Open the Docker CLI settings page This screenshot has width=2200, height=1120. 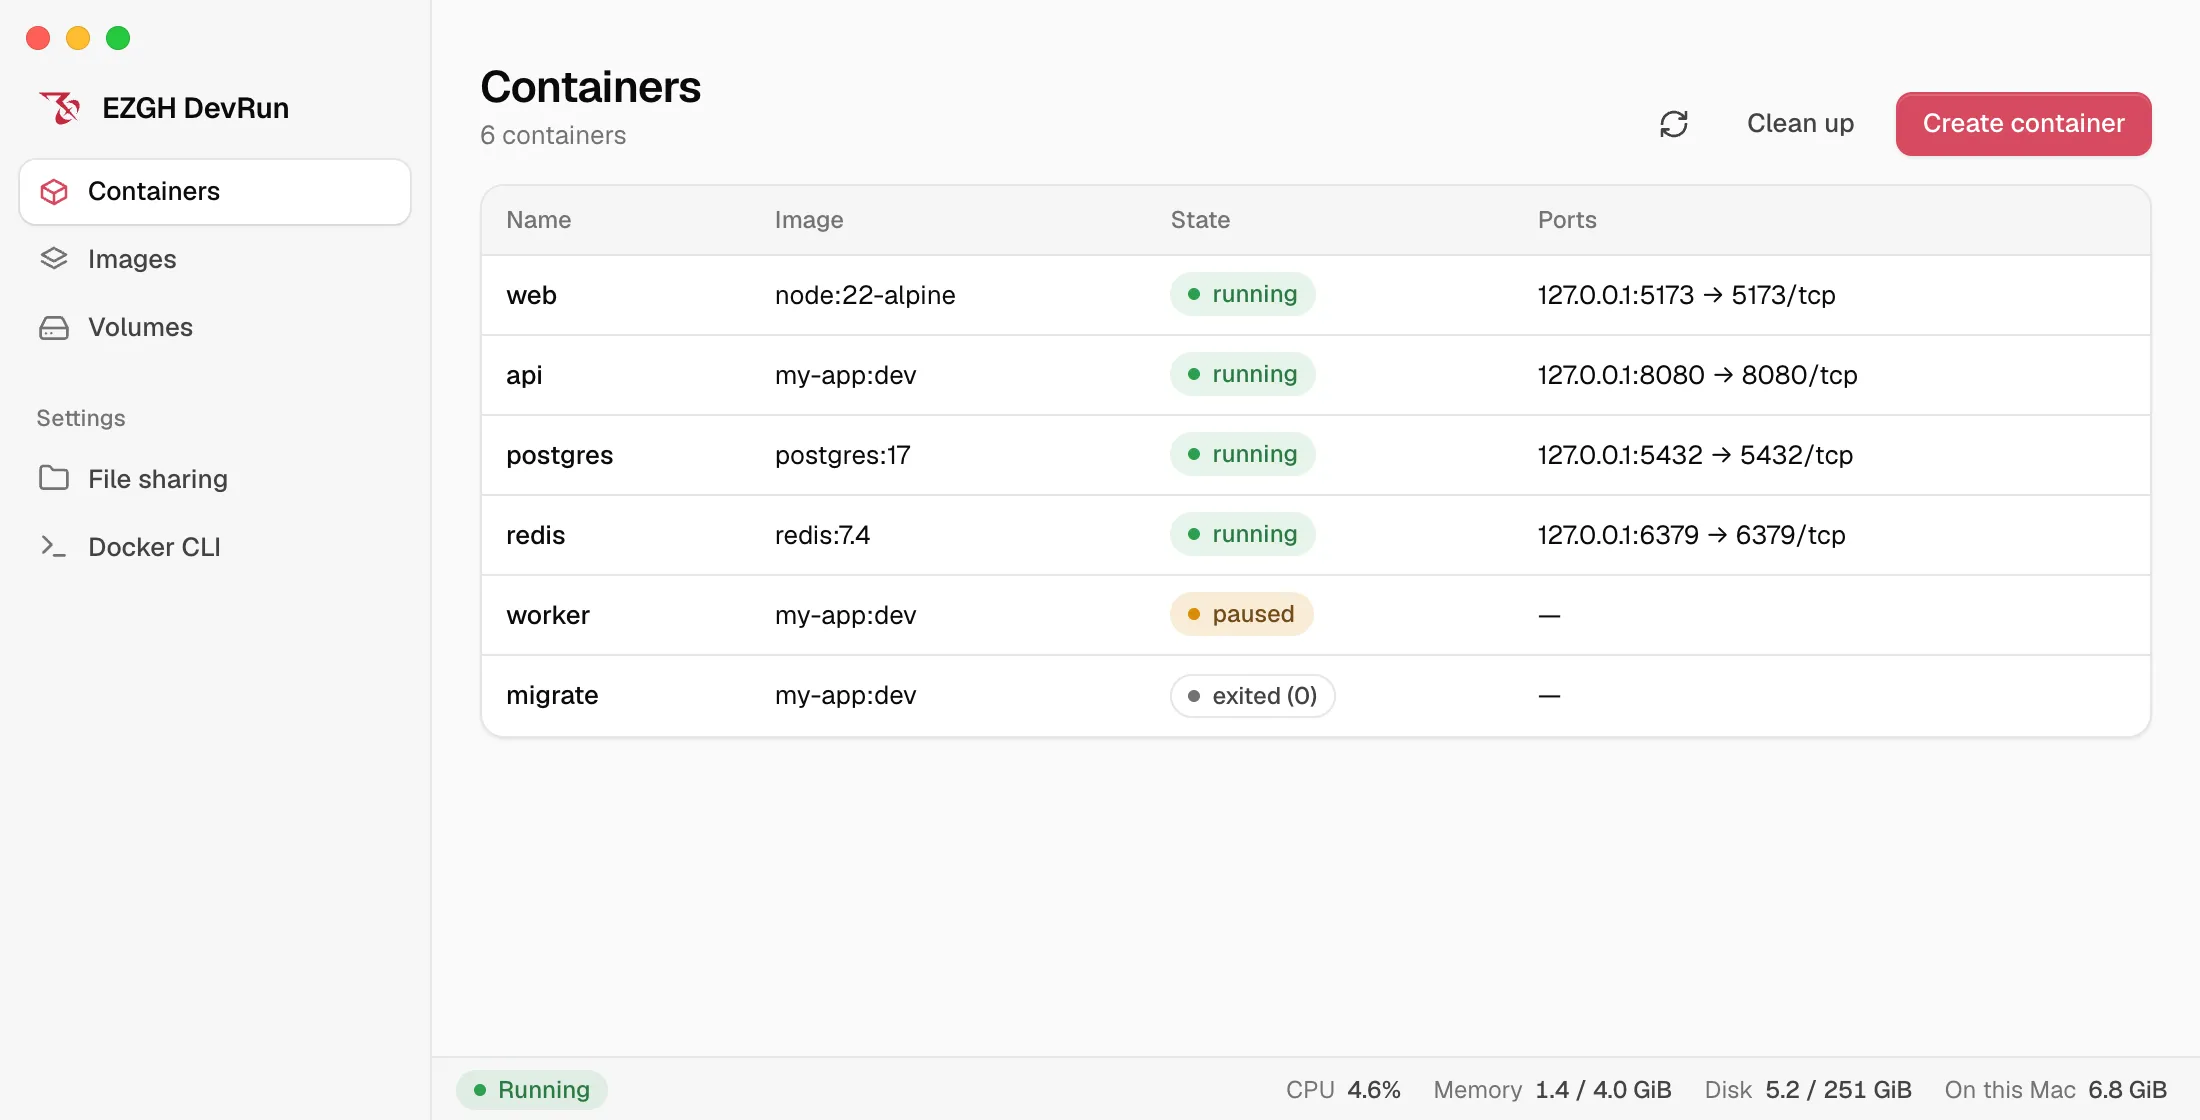[215, 547]
